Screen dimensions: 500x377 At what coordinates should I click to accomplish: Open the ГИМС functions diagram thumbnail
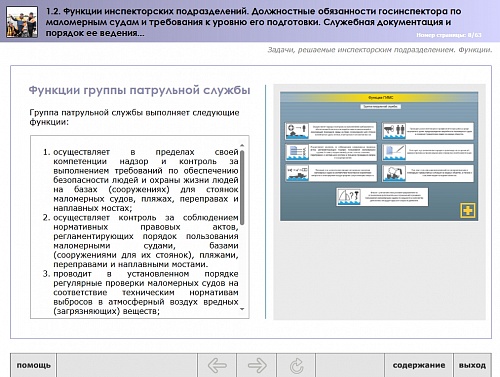(379, 156)
